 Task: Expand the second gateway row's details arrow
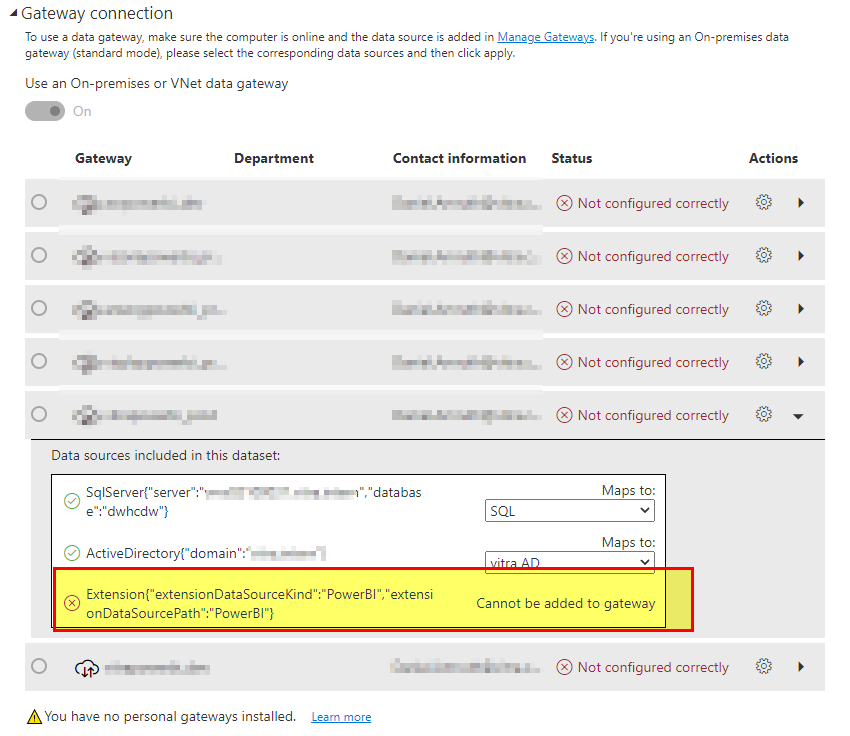tap(801, 256)
